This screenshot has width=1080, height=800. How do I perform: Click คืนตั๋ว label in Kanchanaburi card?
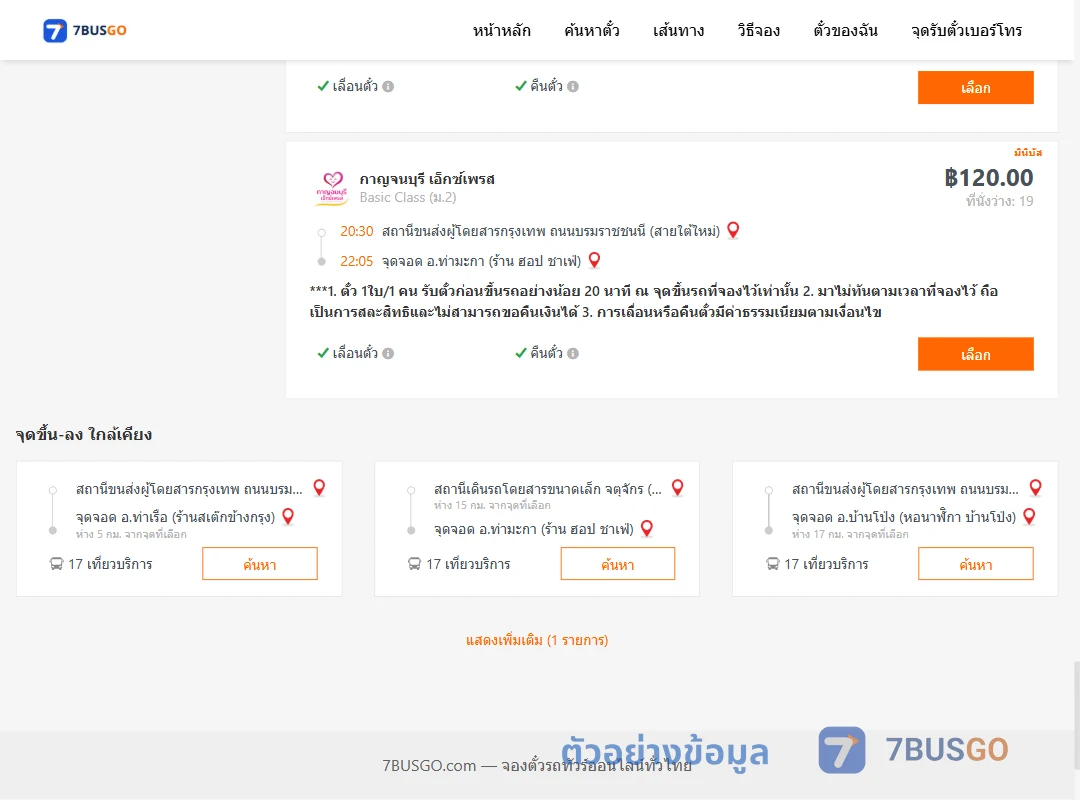pyautogui.click(x=546, y=353)
